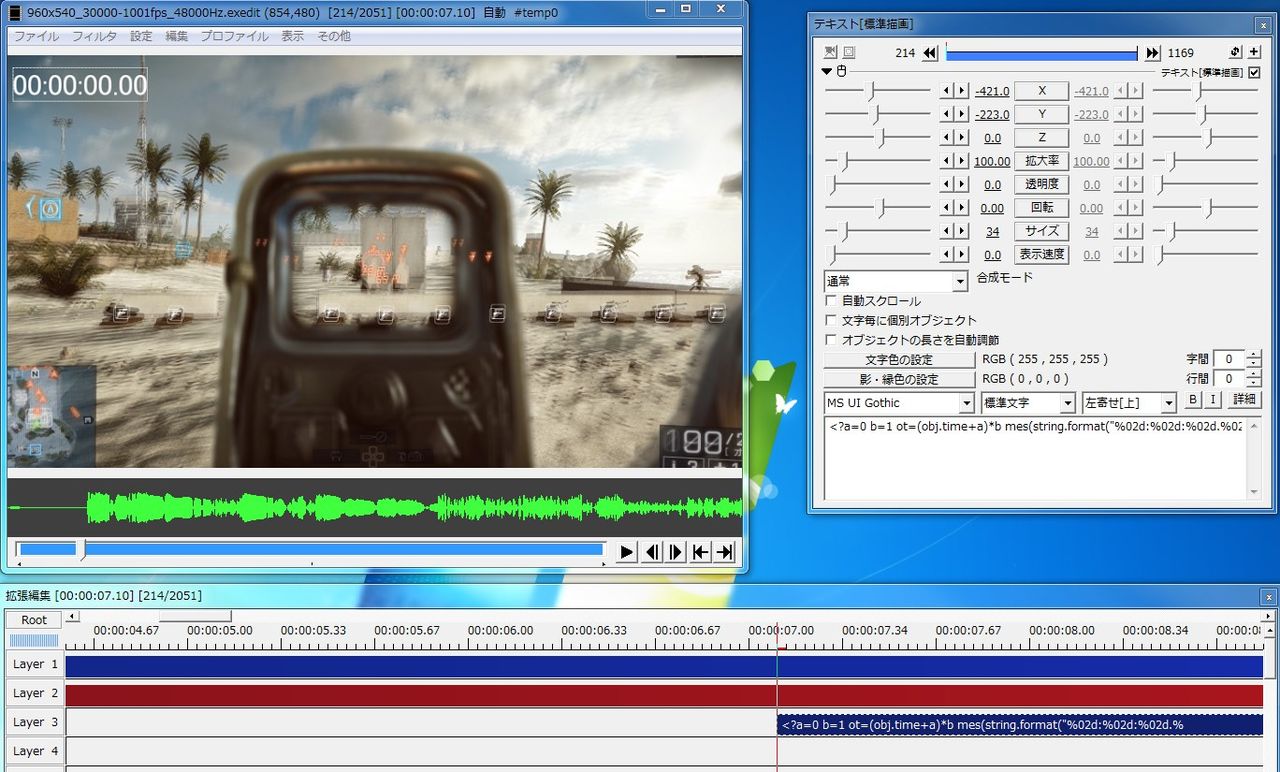Decrease the left 透明度 value with arrow
The image size is (1280, 772).
click(947, 184)
